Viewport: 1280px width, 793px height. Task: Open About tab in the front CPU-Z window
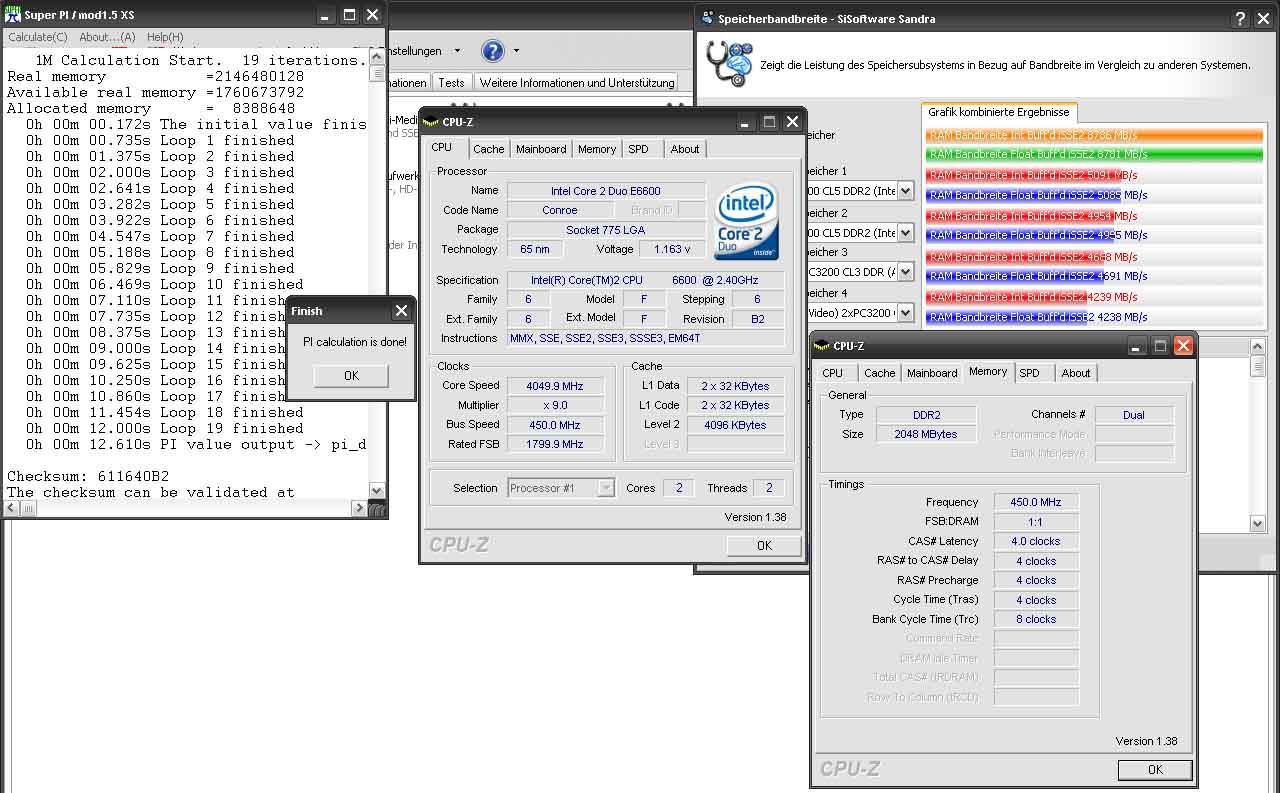[685, 149]
